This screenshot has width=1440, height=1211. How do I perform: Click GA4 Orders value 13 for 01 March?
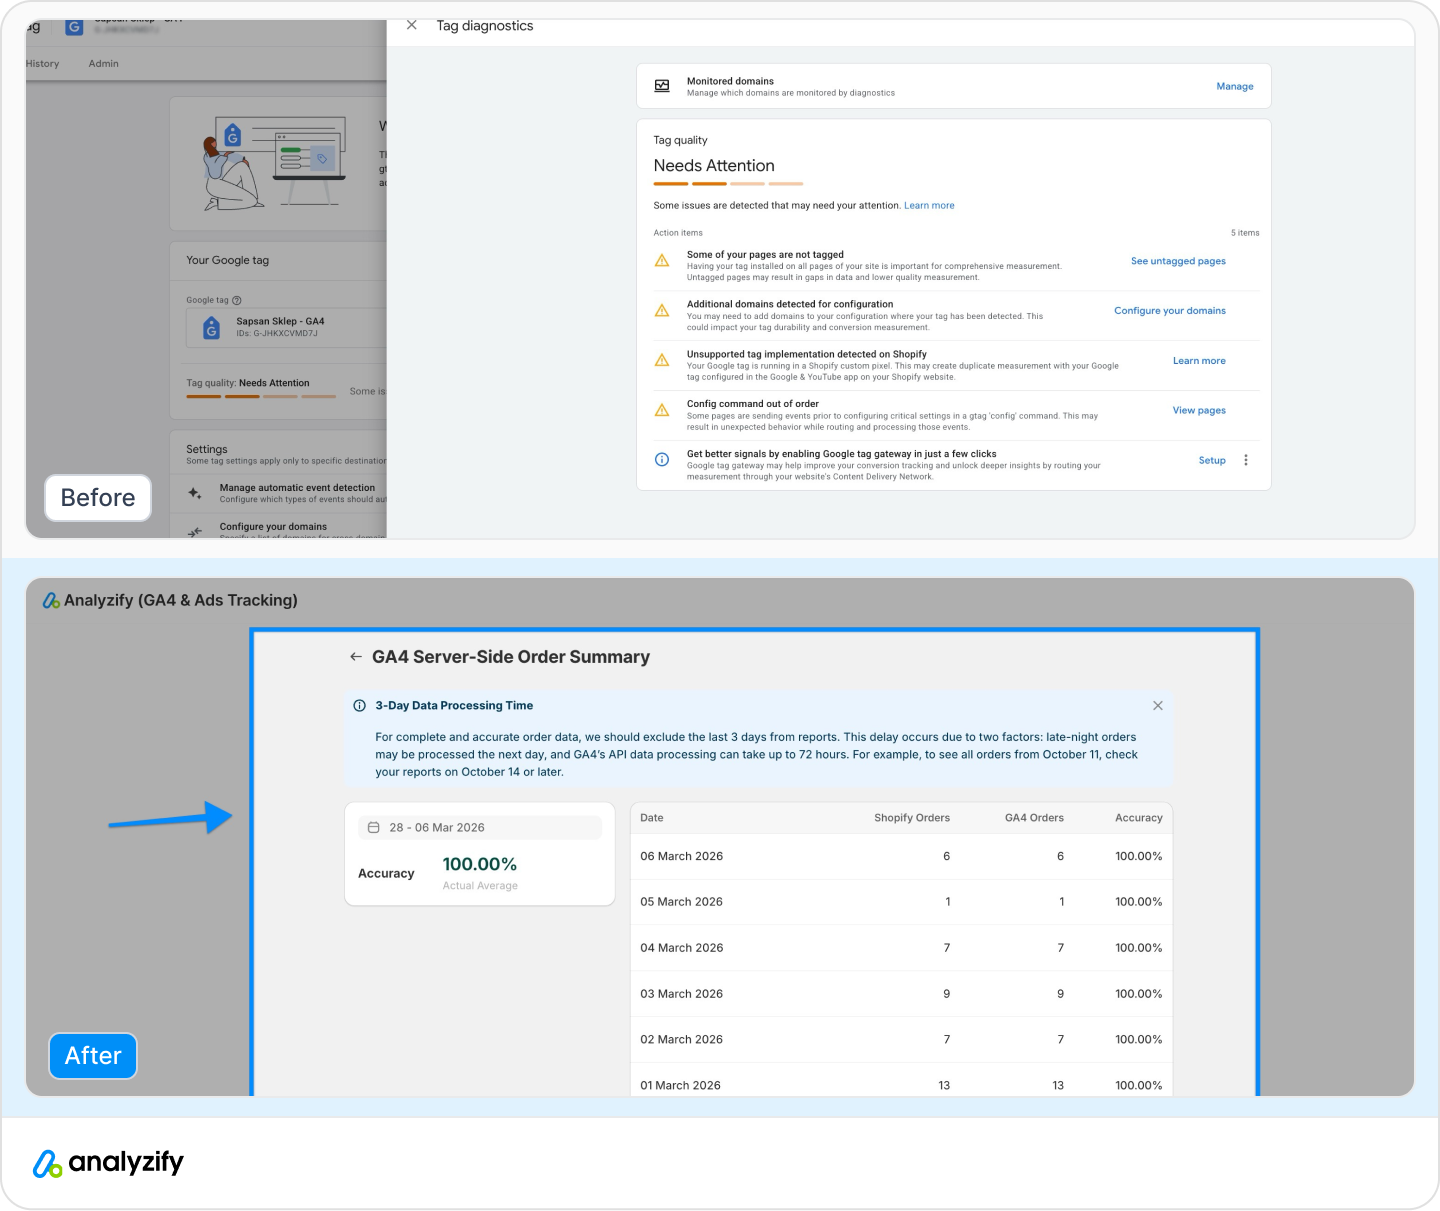pos(1058,1086)
